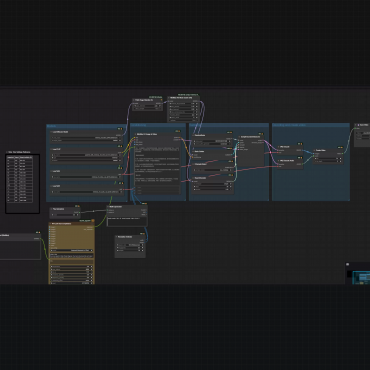This screenshot has height=370, width=370.
Task: Adjust the fps value slider in Create Video node
Action: [328, 158]
